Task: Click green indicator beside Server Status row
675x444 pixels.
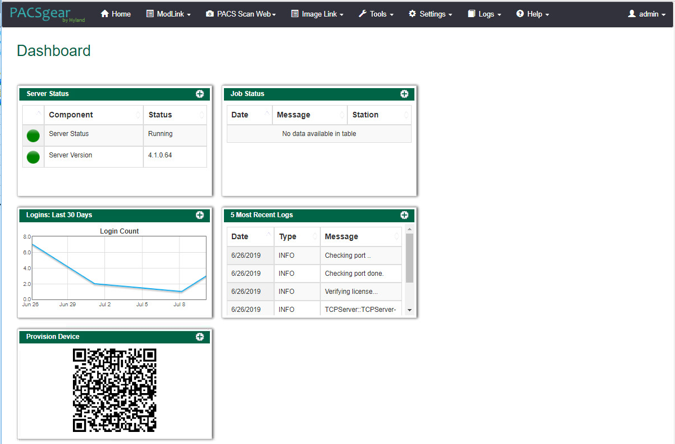Action: click(33, 135)
